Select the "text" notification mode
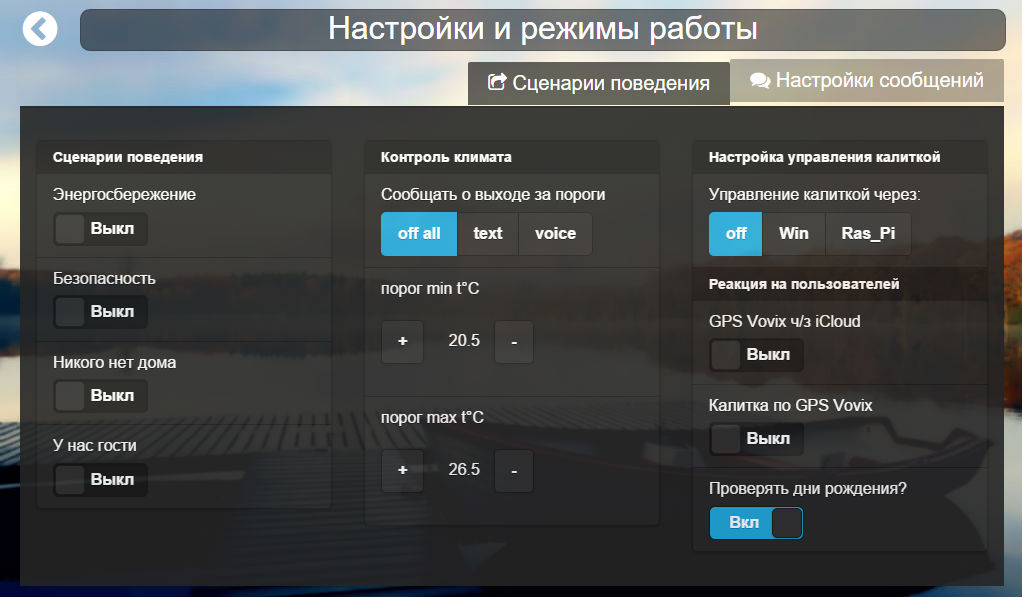The width and height of the screenshot is (1022, 597). pyautogui.click(x=488, y=234)
